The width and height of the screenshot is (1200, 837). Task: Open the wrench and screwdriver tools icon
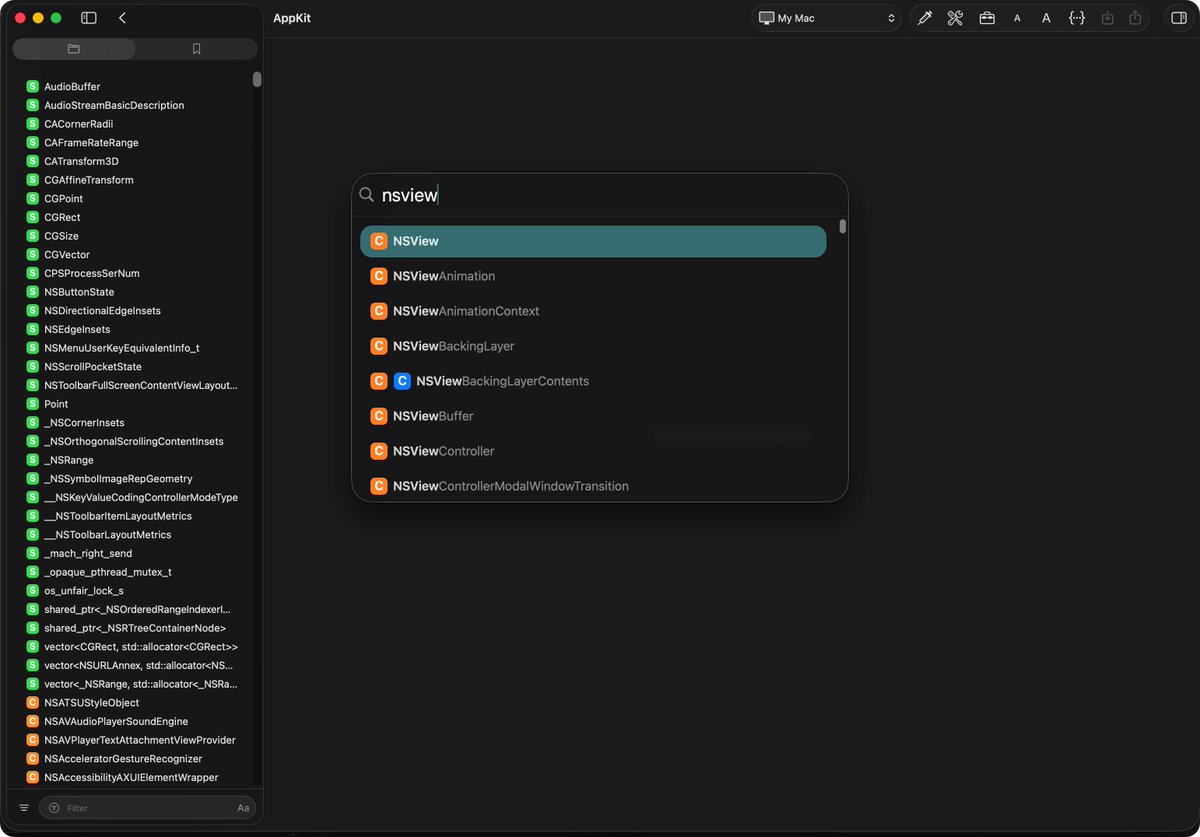pyautogui.click(x=955, y=18)
